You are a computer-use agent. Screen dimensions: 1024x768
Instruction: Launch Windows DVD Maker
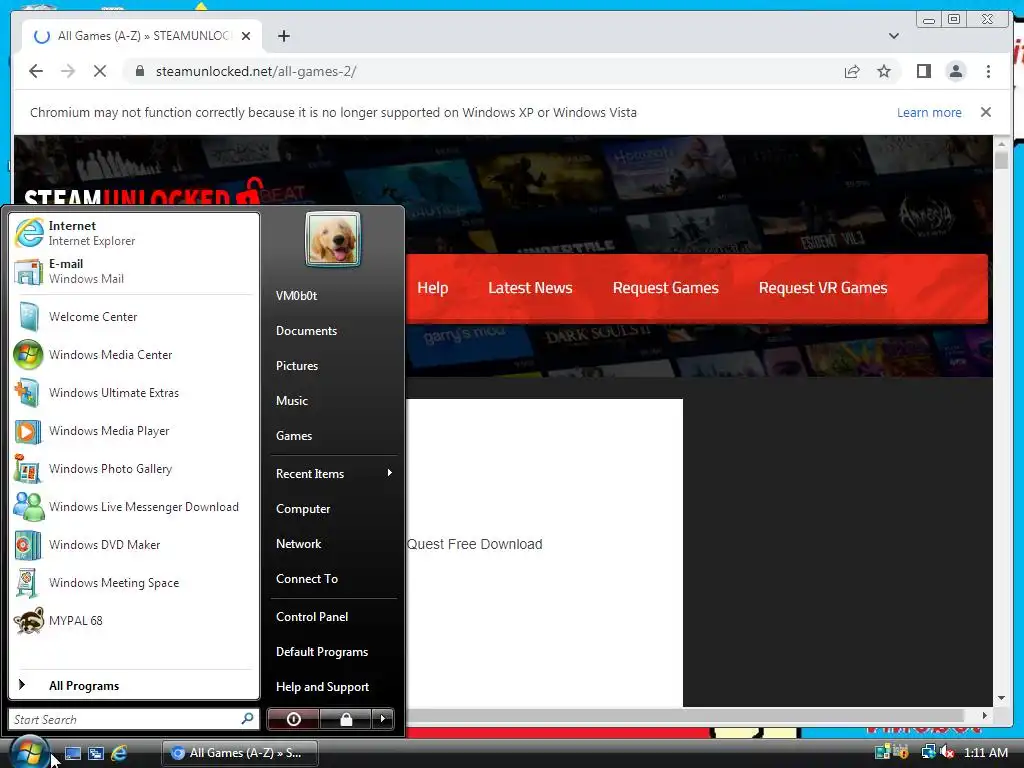click(134, 545)
